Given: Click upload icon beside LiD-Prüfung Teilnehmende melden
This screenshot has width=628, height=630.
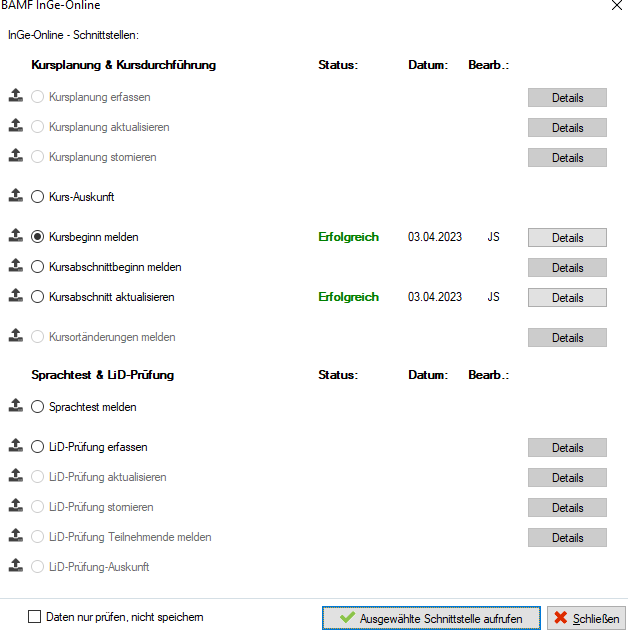Looking at the screenshot, I should pyautogui.click(x=16, y=535).
